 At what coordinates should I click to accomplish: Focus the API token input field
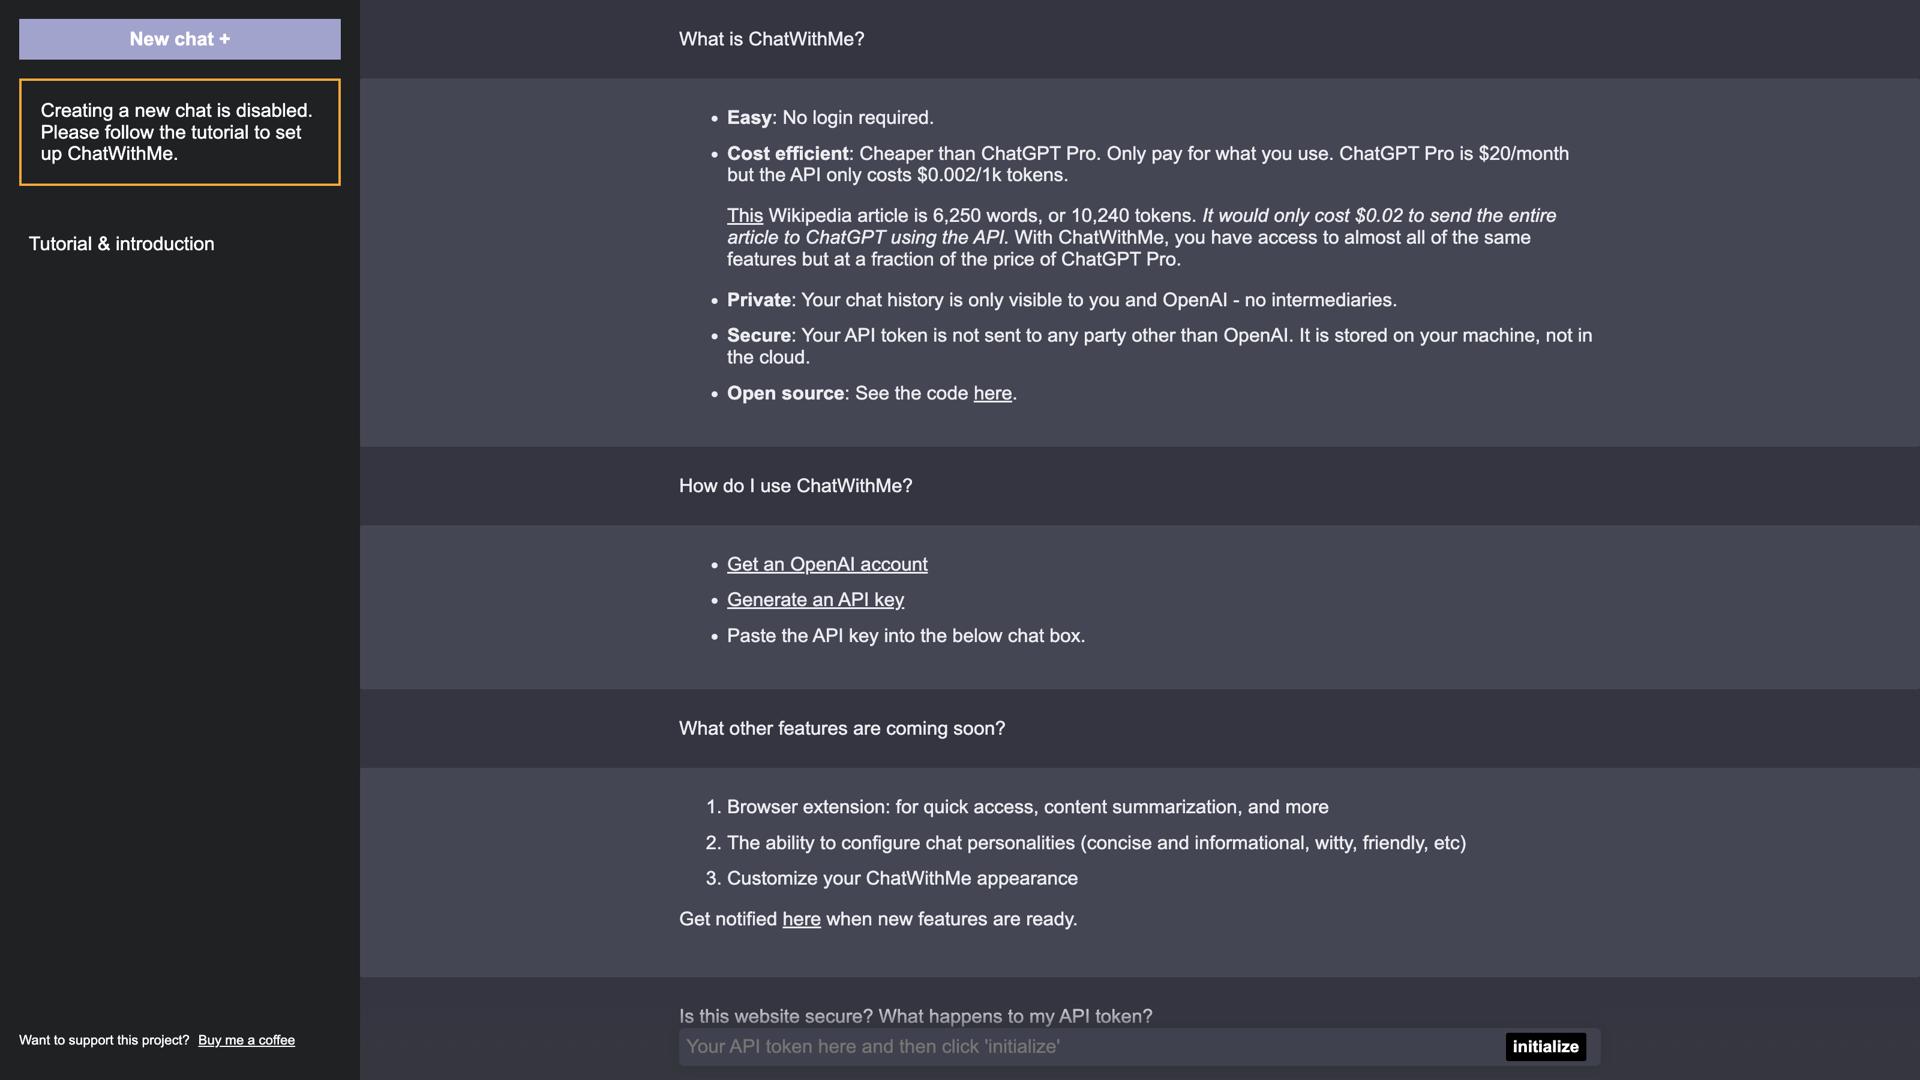1090,1047
